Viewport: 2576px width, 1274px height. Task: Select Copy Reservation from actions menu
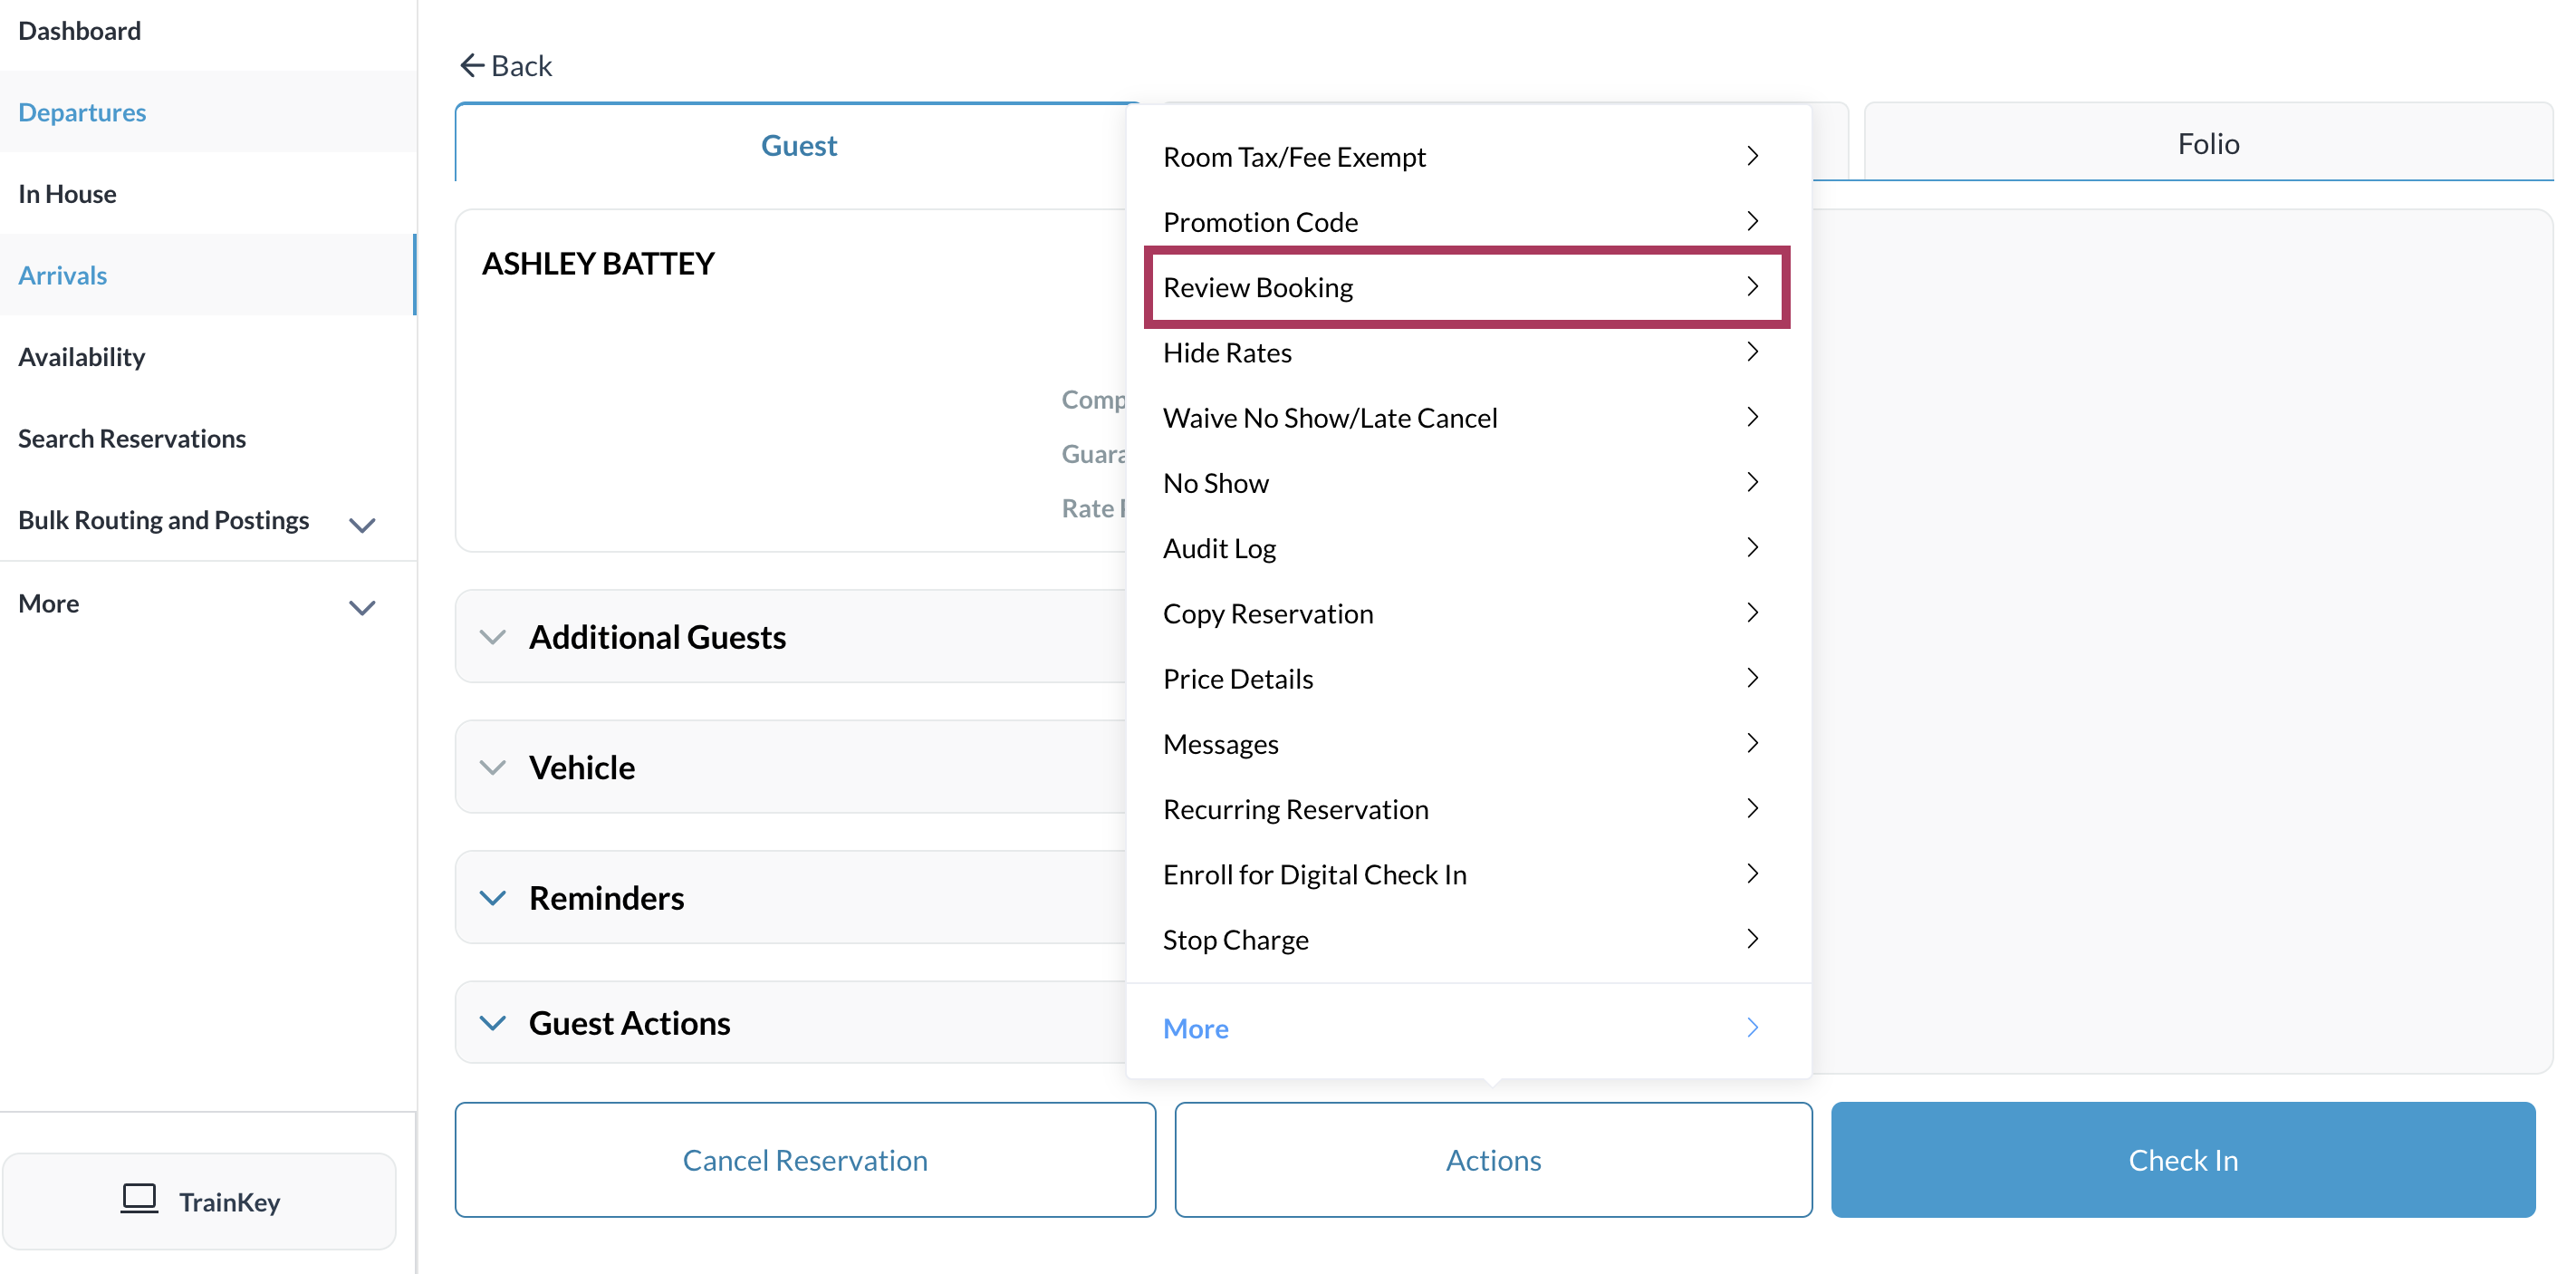(1268, 614)
